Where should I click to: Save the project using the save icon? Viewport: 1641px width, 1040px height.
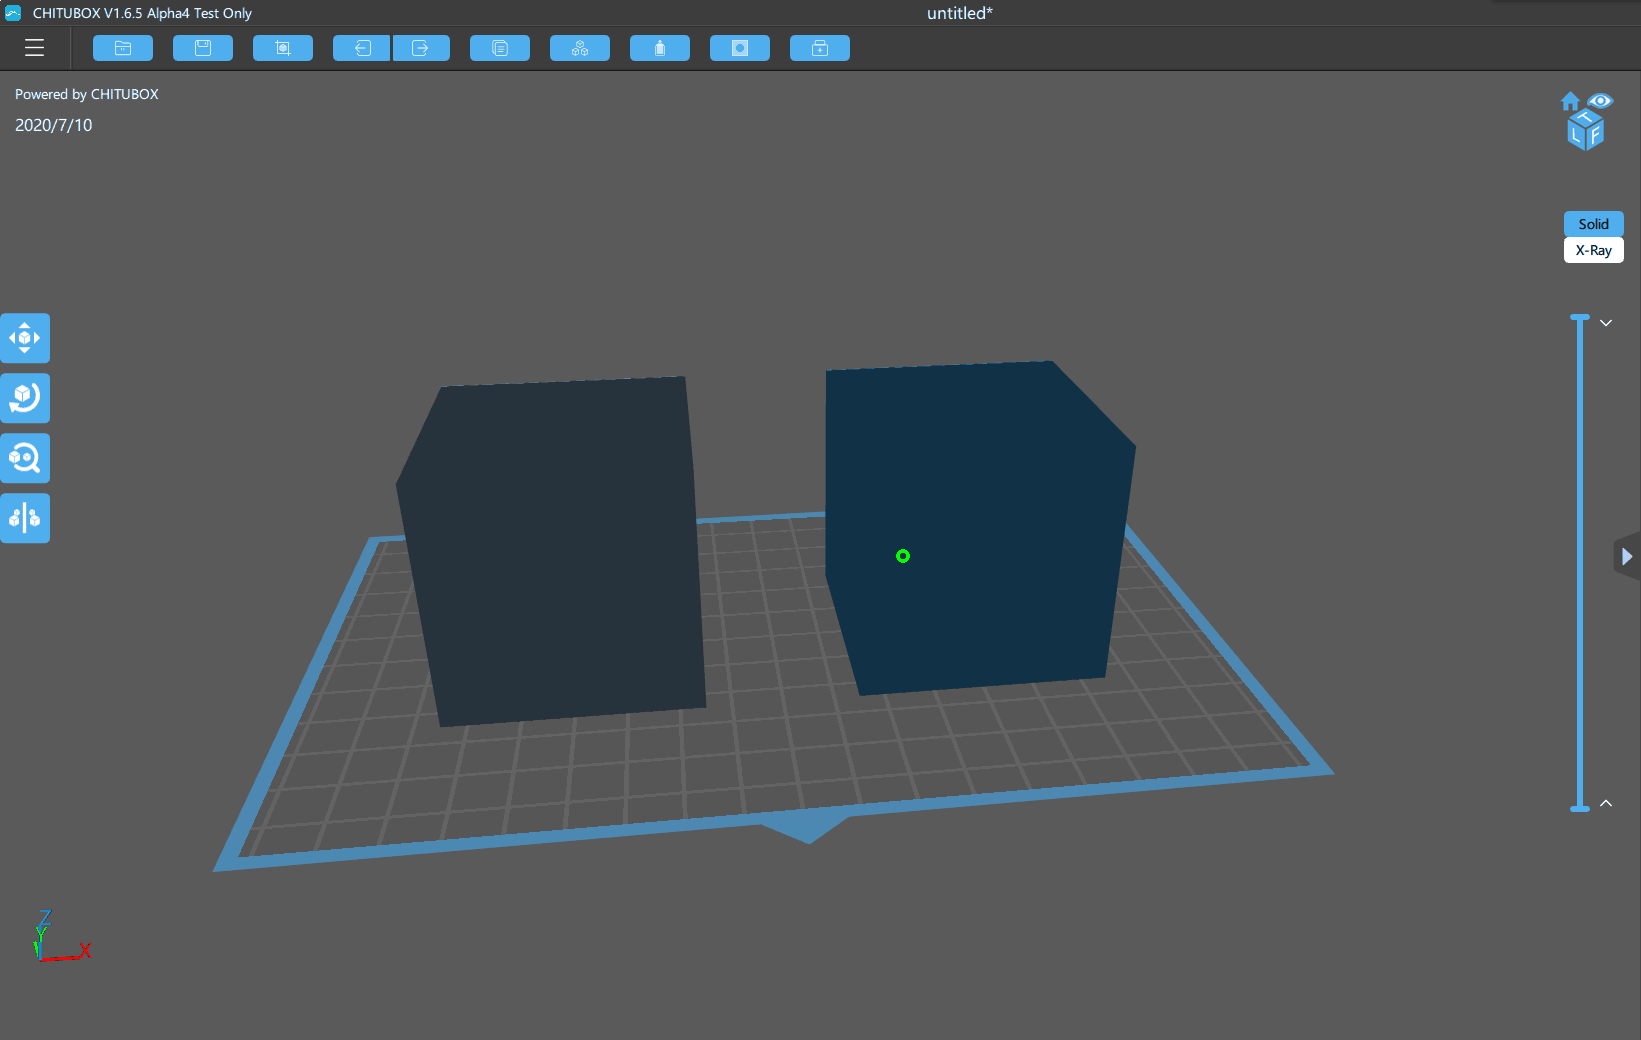(202, 47)
